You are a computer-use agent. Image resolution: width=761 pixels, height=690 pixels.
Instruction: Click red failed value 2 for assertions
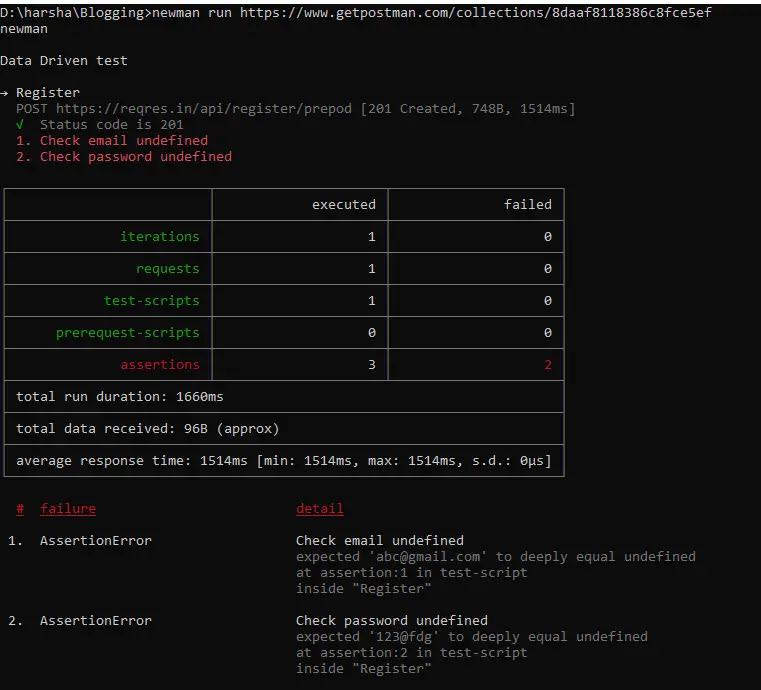click(x=548, y=365)
